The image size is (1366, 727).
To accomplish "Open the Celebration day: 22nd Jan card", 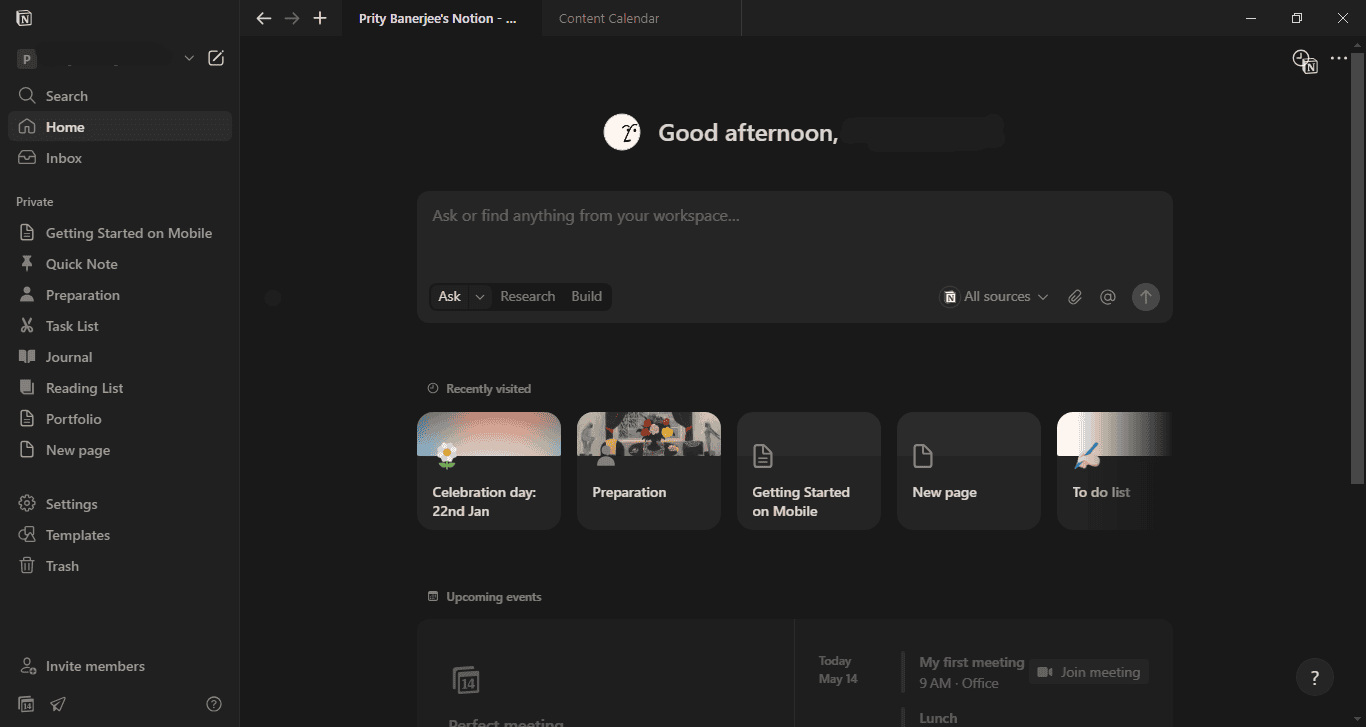I will click(489, 471).
